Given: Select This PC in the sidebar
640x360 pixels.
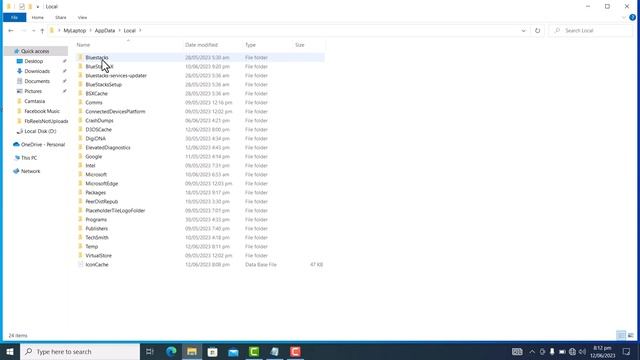Looking at the screenshot, I should [29, 158].
